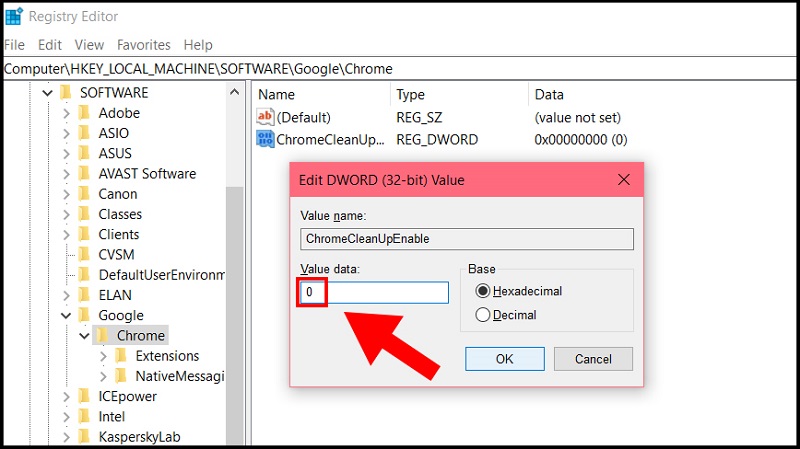The height and width of the screenshot is (449, 800).
Task: Select the NativeMessaging folder icon
Action: (121, 376)
